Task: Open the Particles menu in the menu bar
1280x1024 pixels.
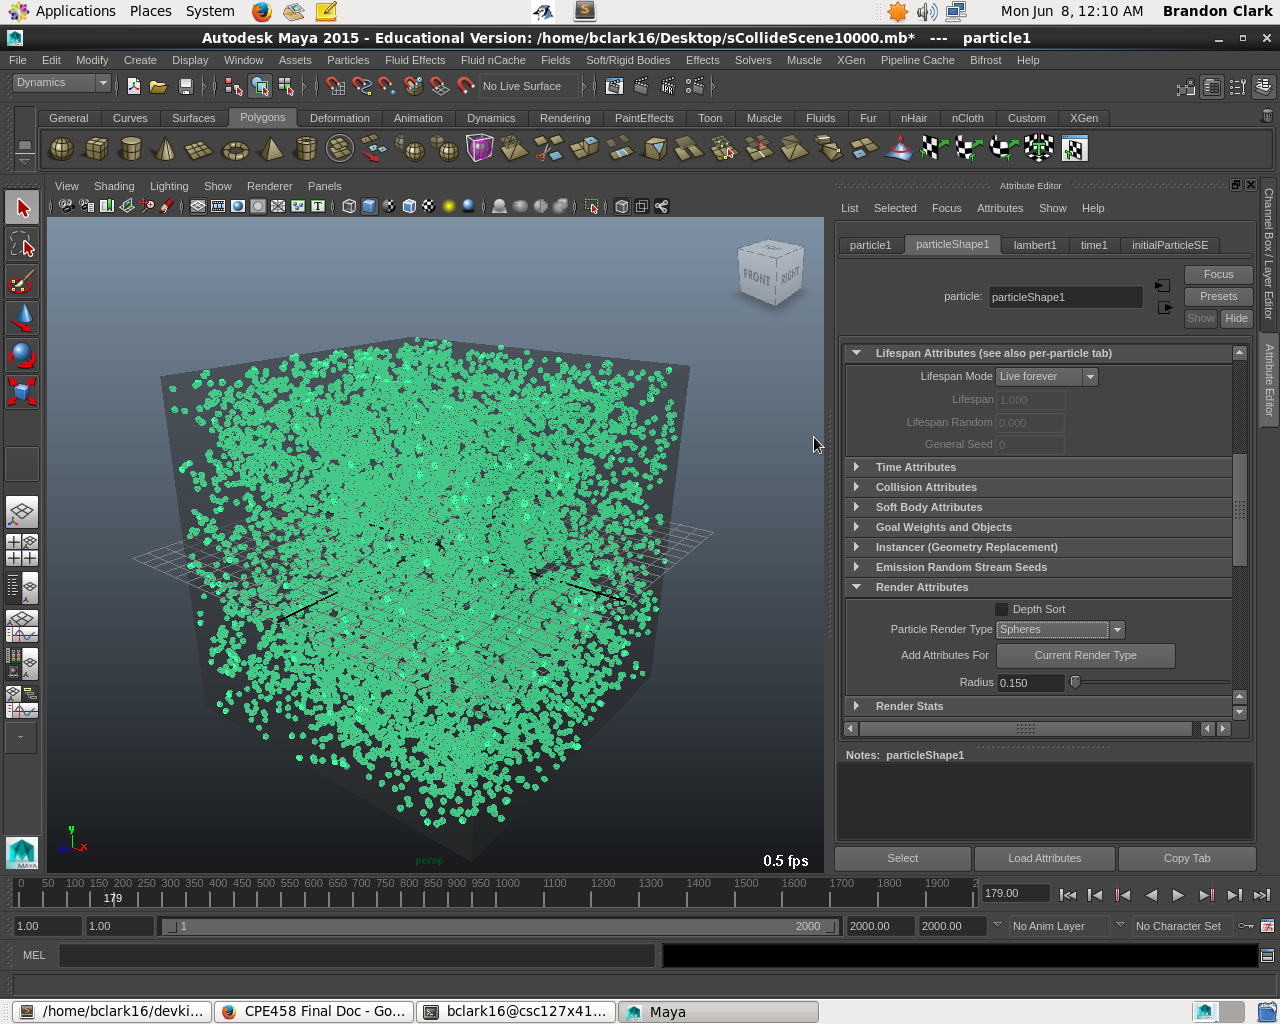Action: (x=348, y=60)
